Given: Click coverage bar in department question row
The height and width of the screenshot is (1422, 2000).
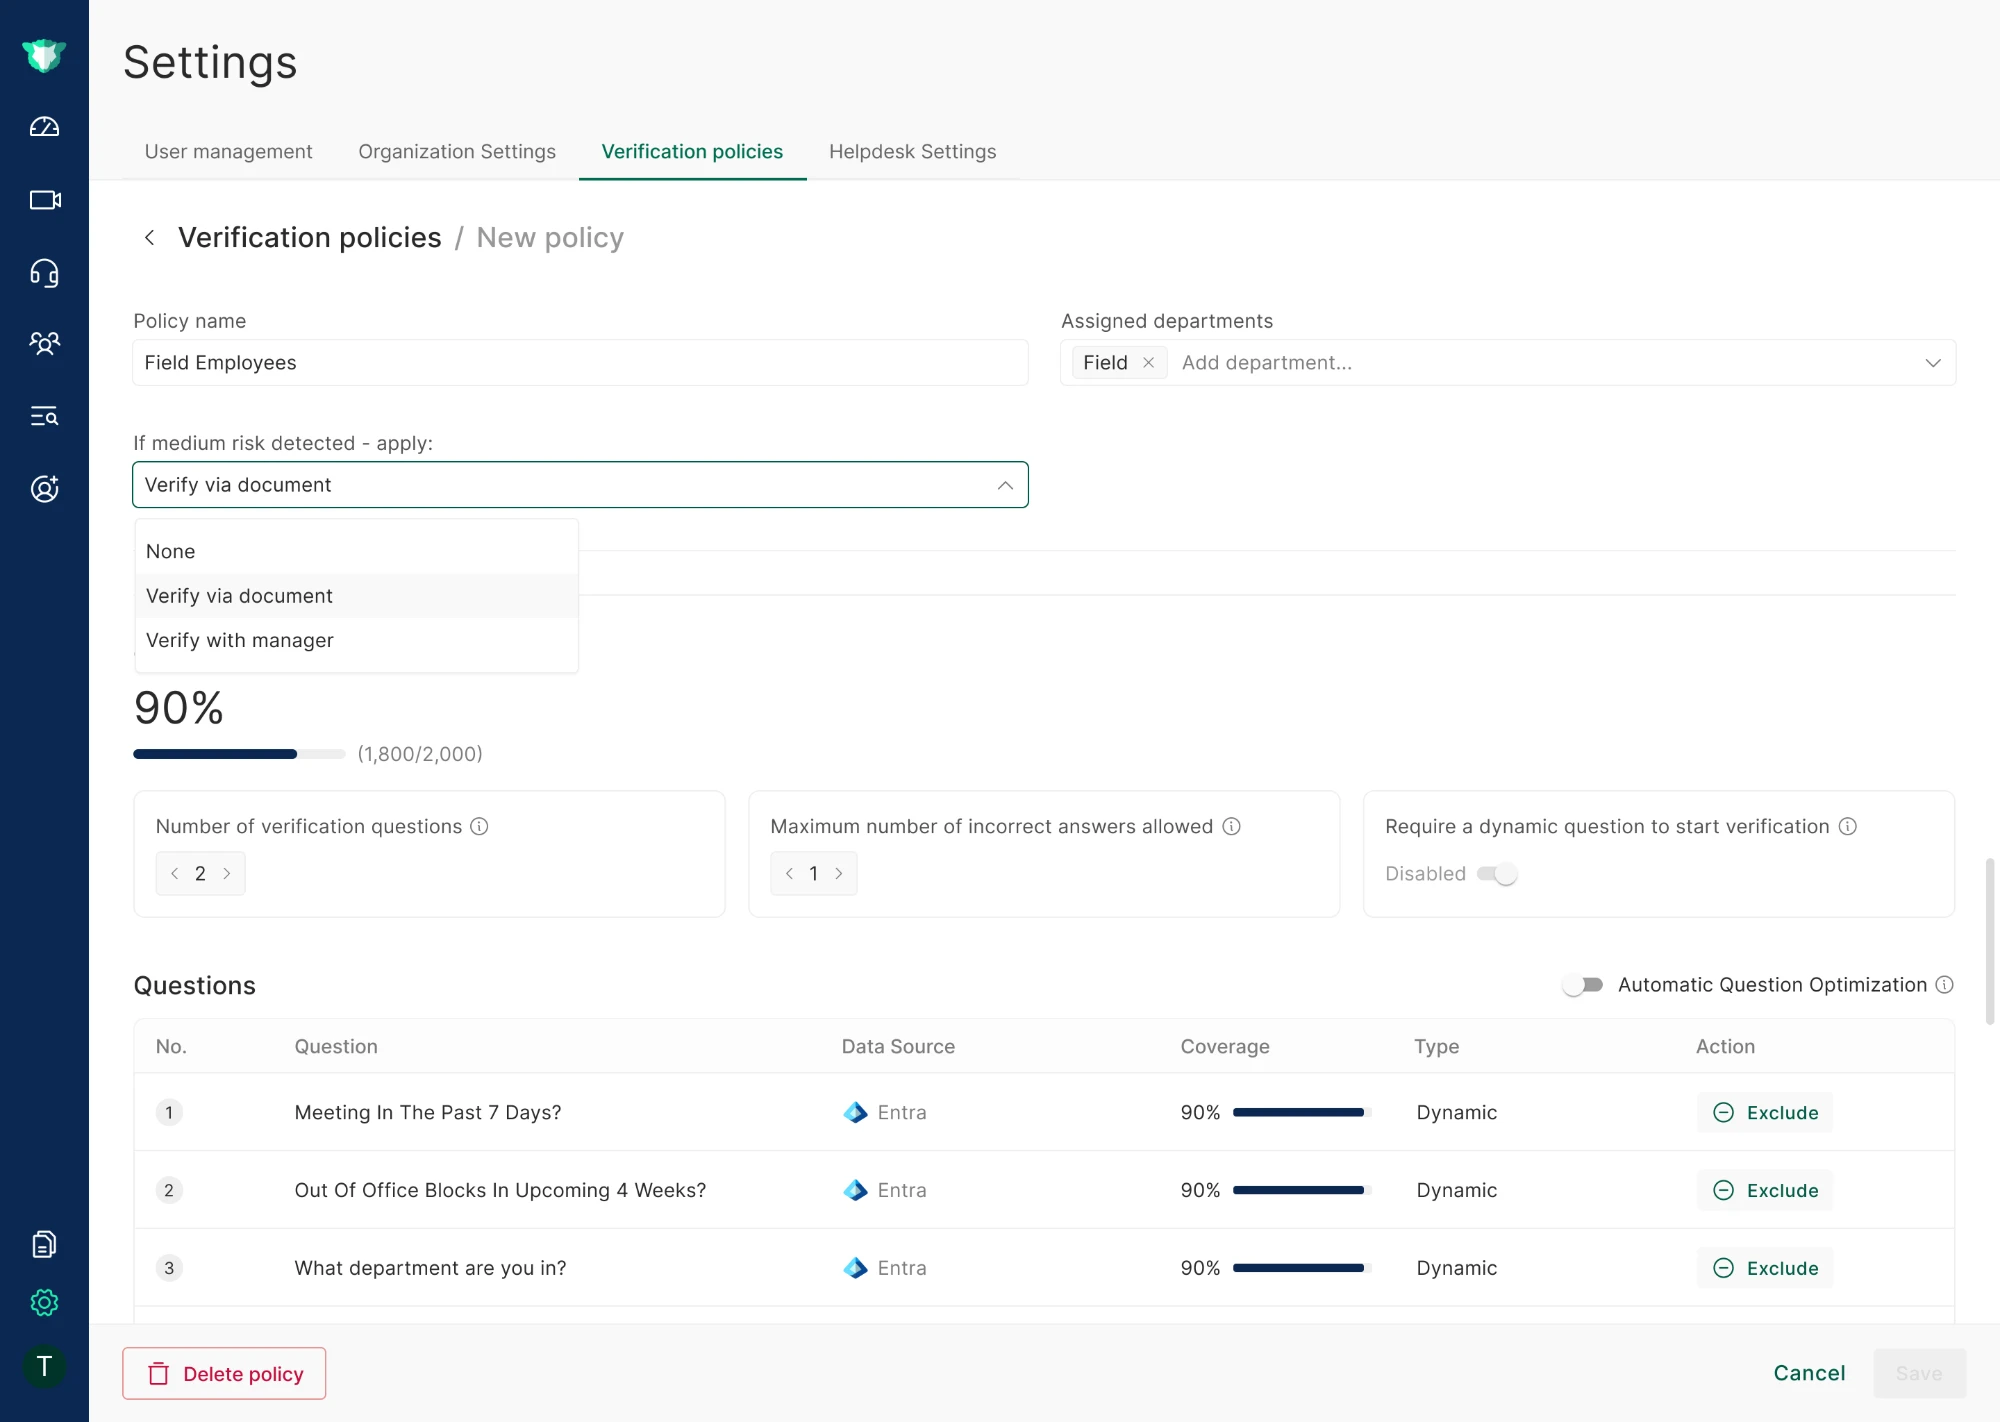Looking at the screenshot, I should (1300, 1268).
